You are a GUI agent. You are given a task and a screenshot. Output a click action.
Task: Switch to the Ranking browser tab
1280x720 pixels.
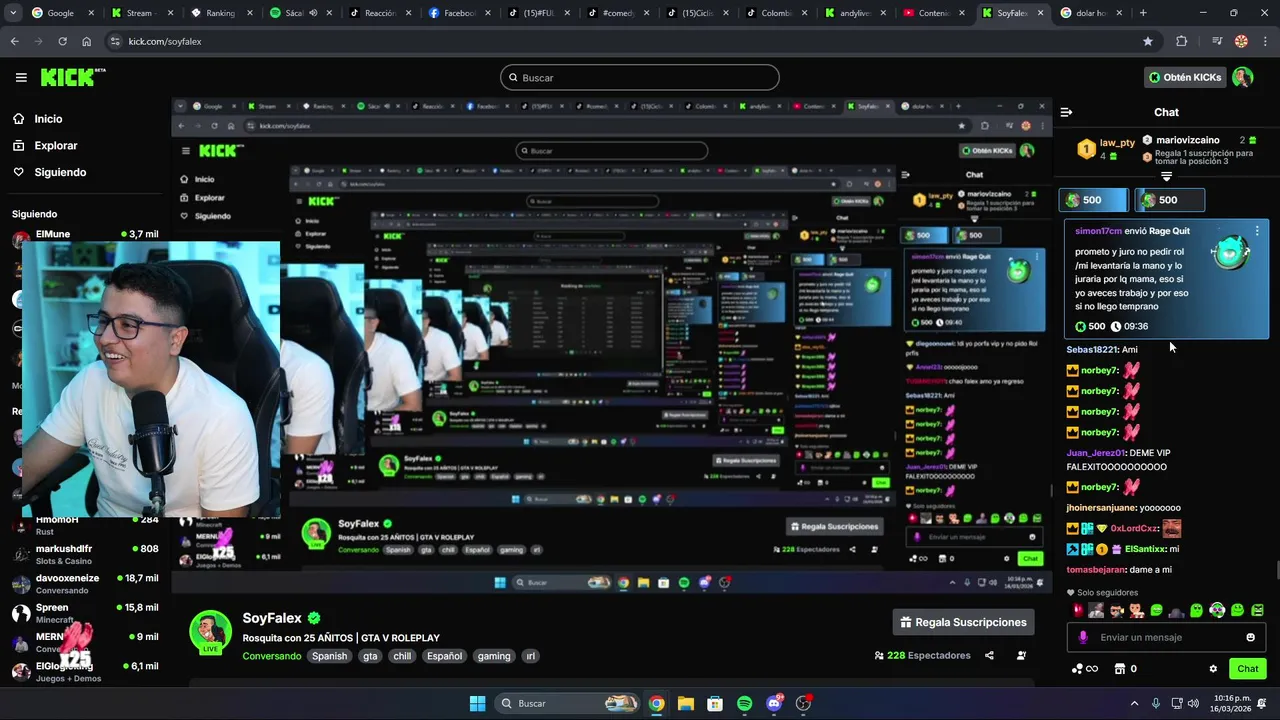pos(220,13)
